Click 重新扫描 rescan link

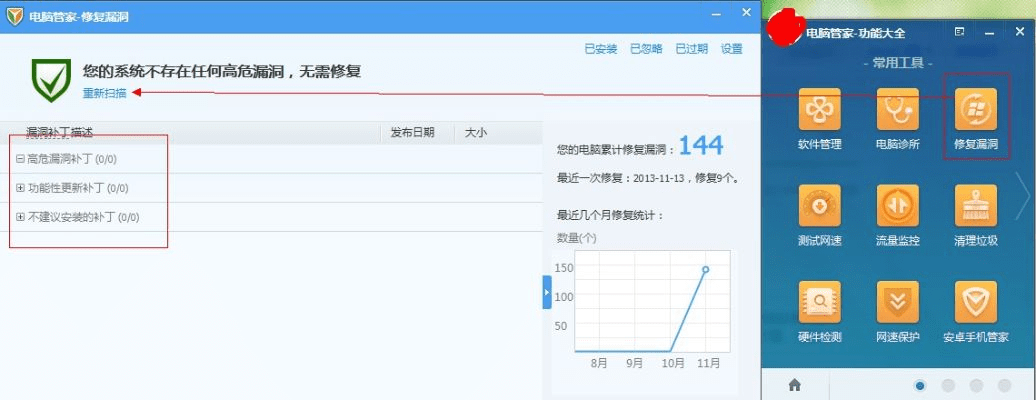[104, 93]
